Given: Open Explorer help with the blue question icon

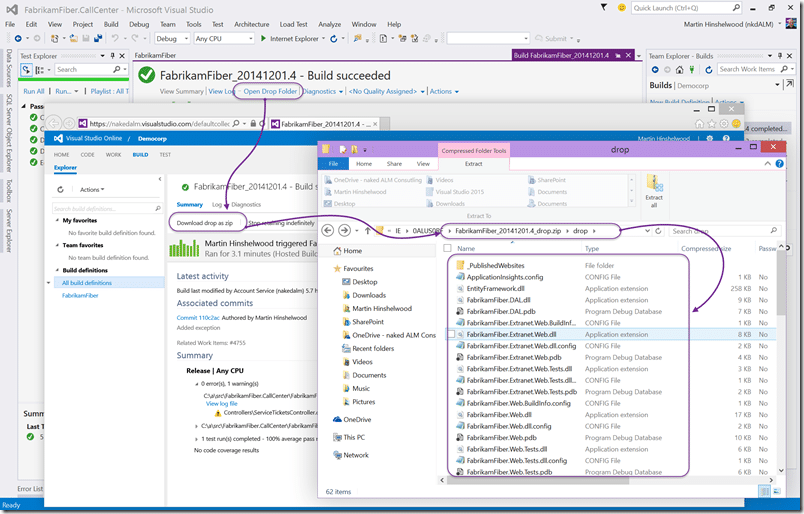Looking at the screenshot, I should (x=779, y=164).
